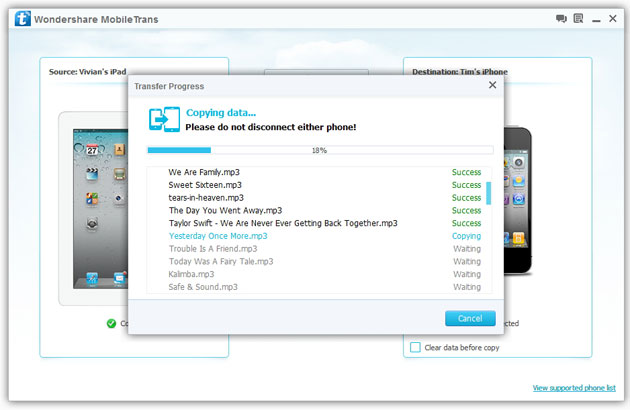Viewport: 630px width, 410px height.
Task: Enable Clear data before copy checkbox
Action: click(x=415, y=347)
